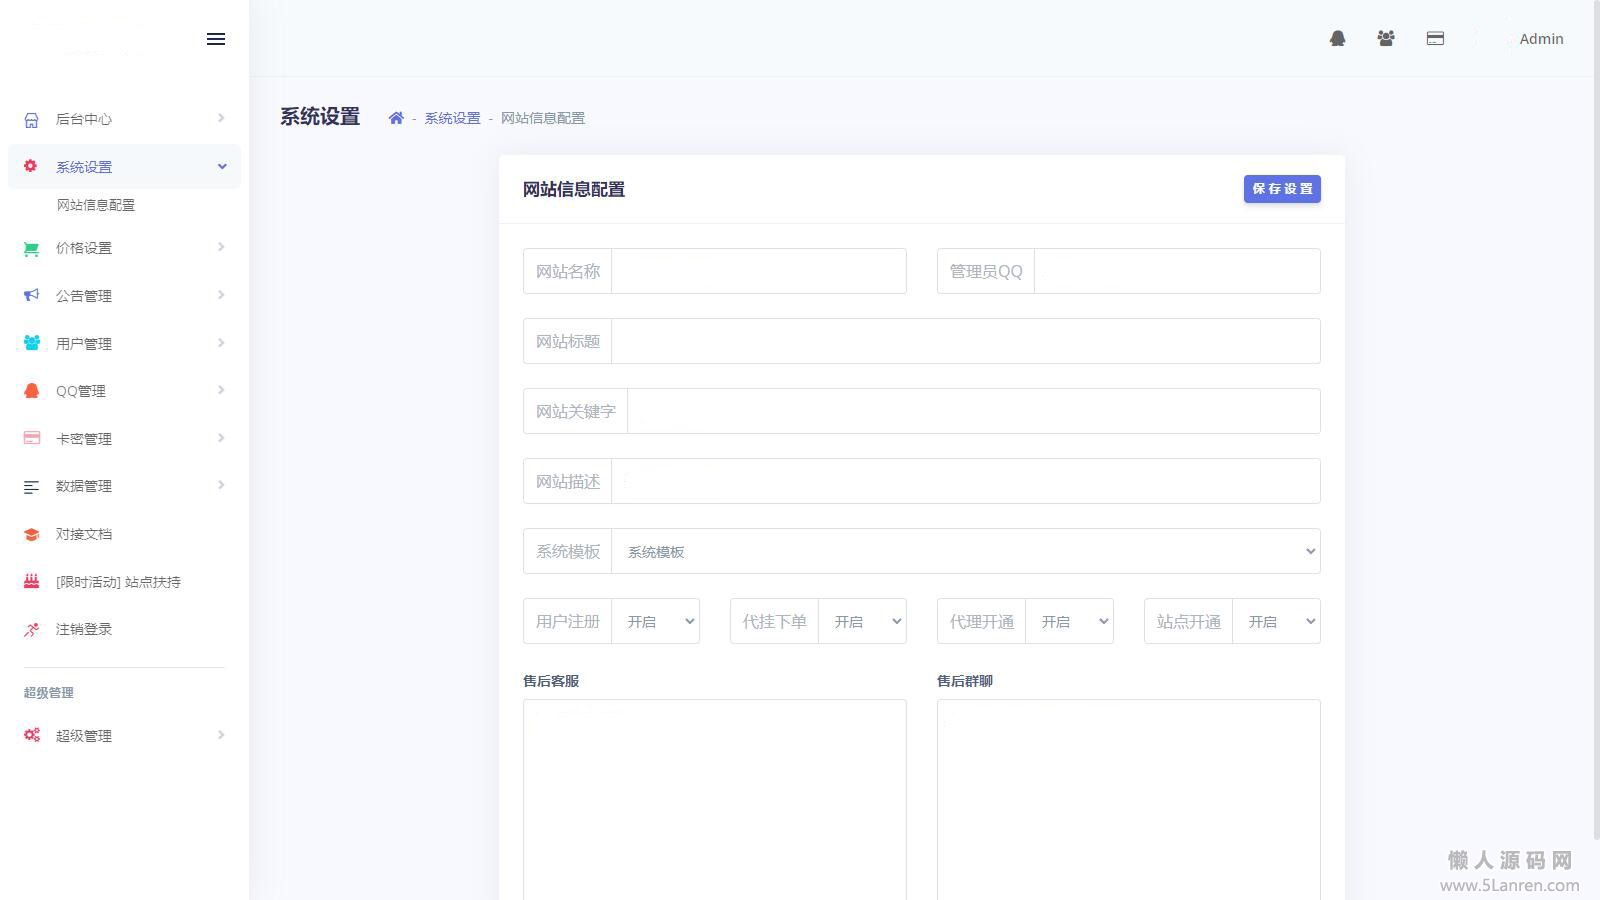Open 卡密管理 sidebar menu
Viewport: 1600px width, 900px height.
tap(124, 439)
